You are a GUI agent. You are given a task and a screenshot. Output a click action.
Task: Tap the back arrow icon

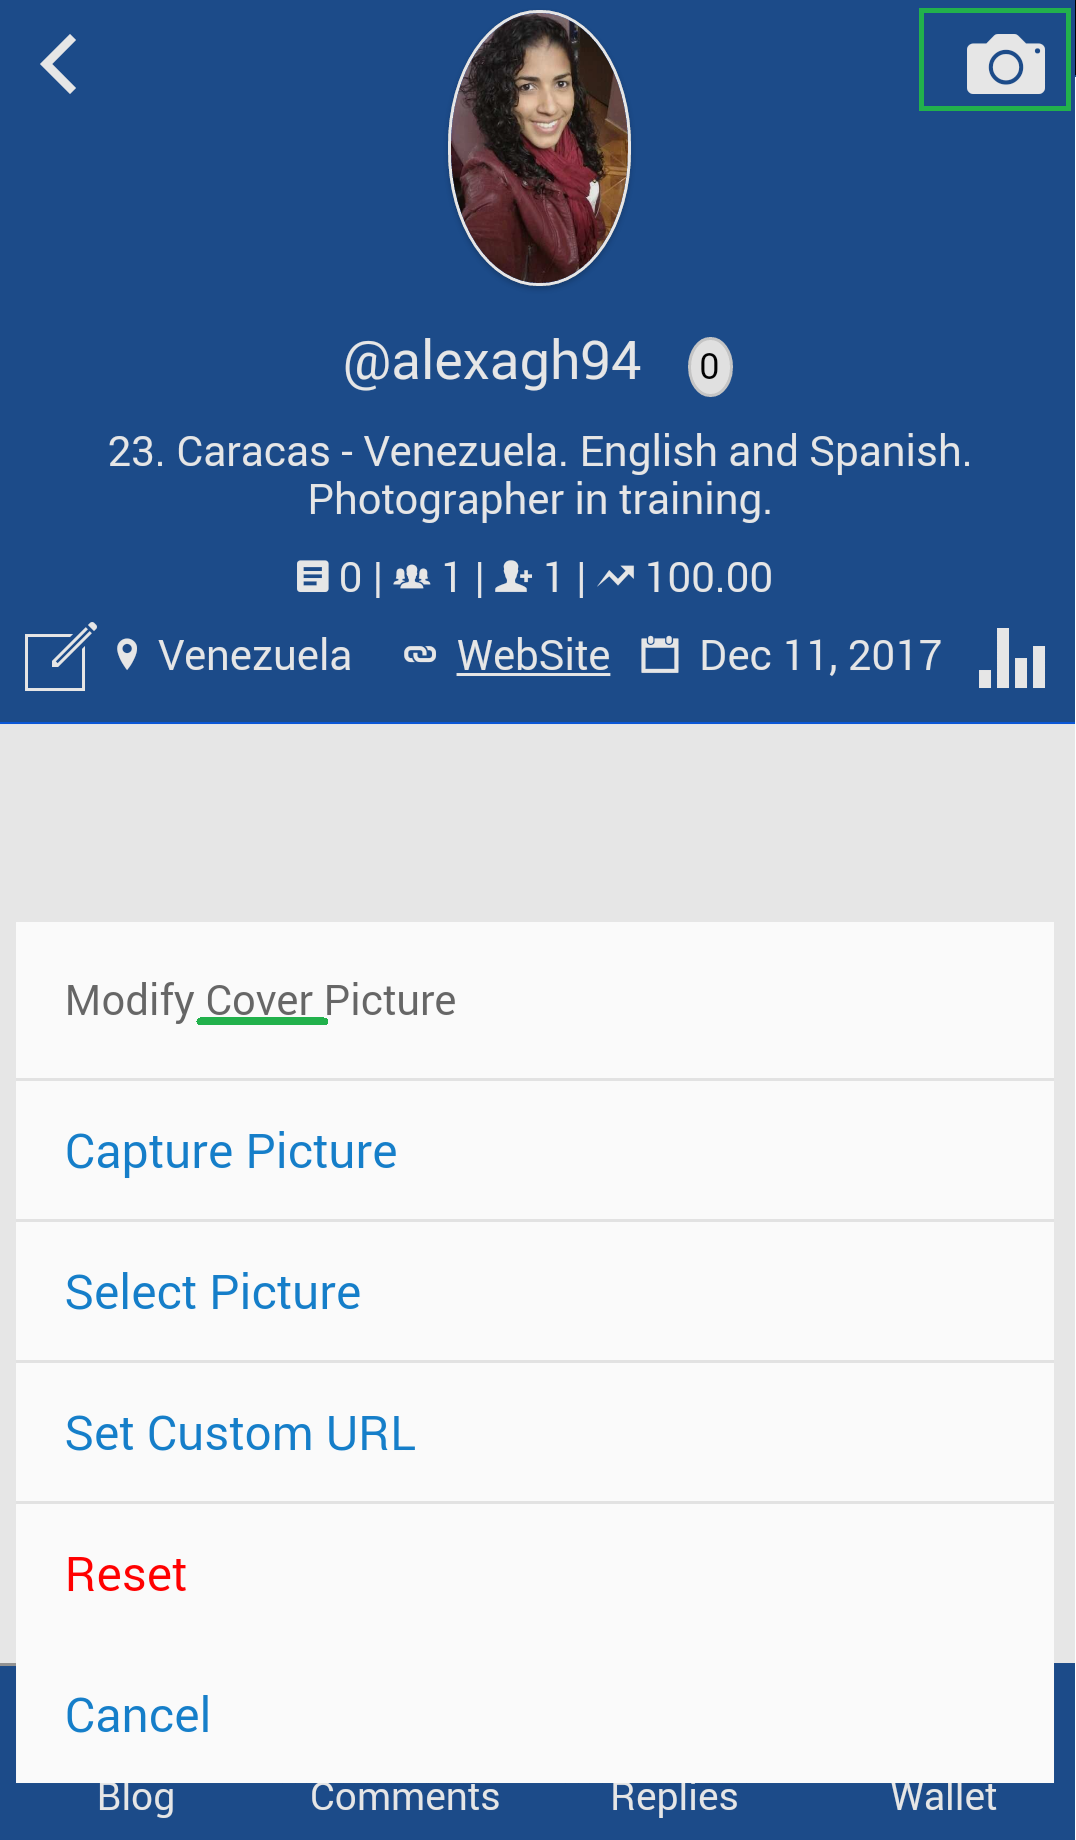pos(59,64)
